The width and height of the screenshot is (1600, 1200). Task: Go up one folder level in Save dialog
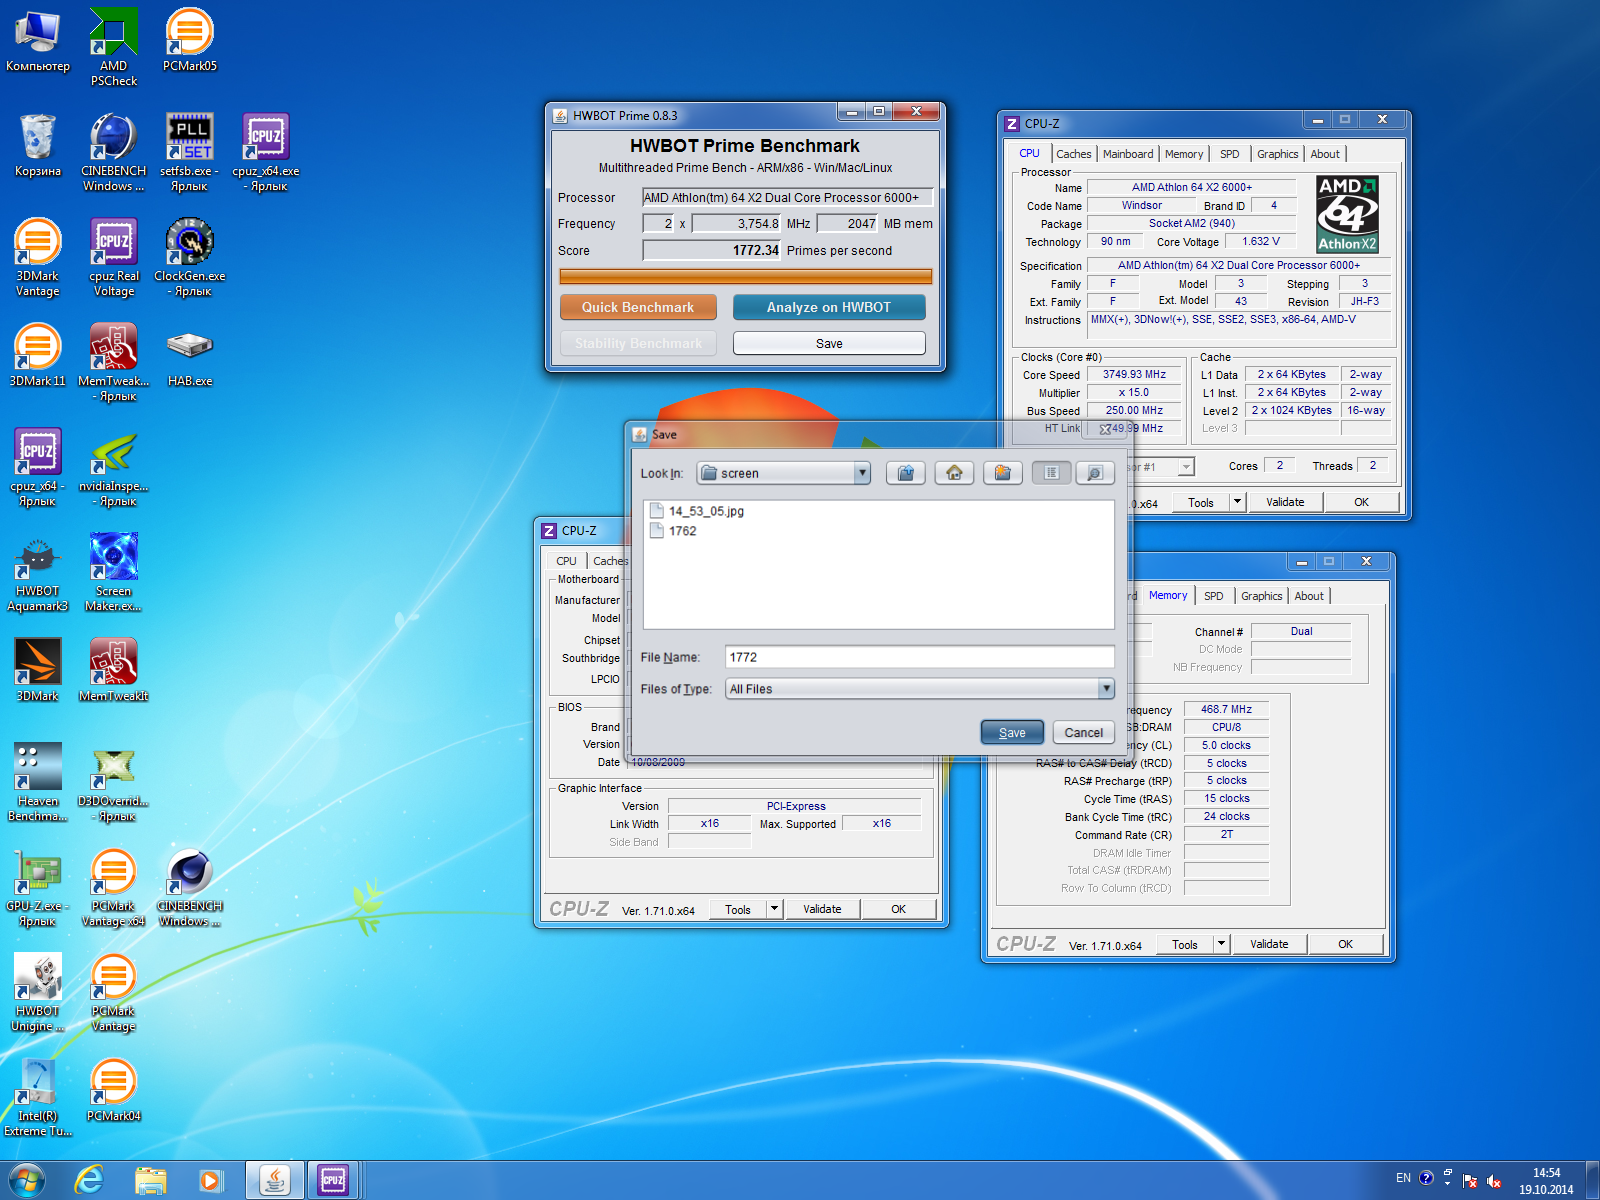coord(905,473)
